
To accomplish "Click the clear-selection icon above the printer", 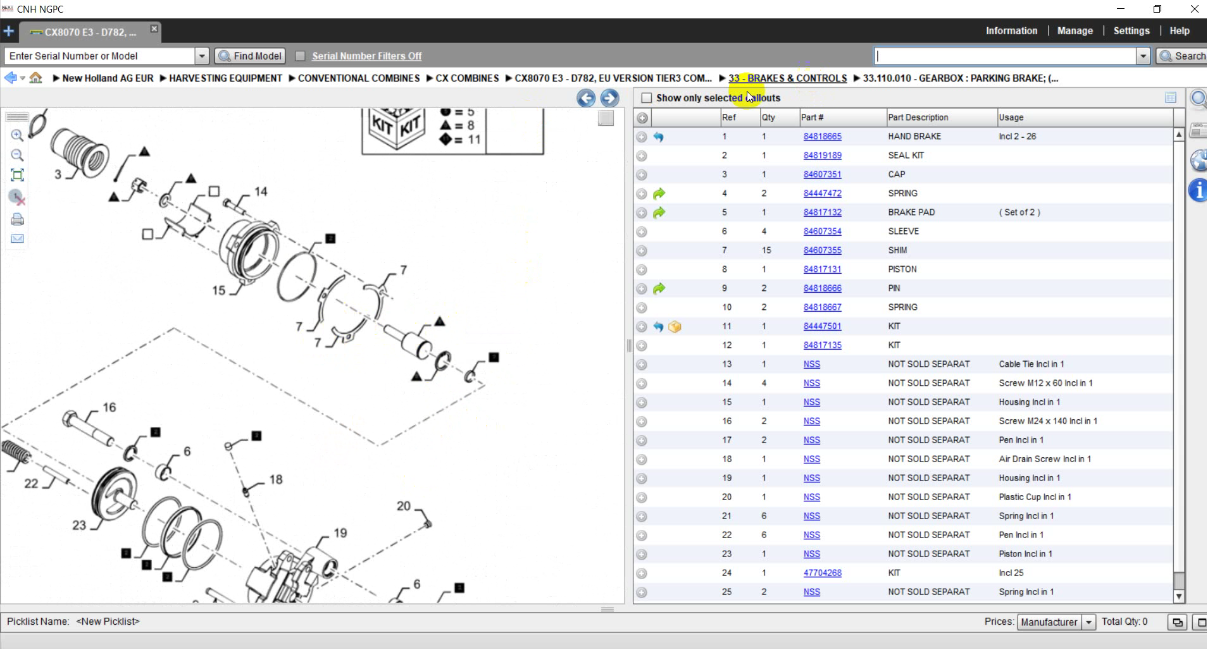I will pos(17,197).
